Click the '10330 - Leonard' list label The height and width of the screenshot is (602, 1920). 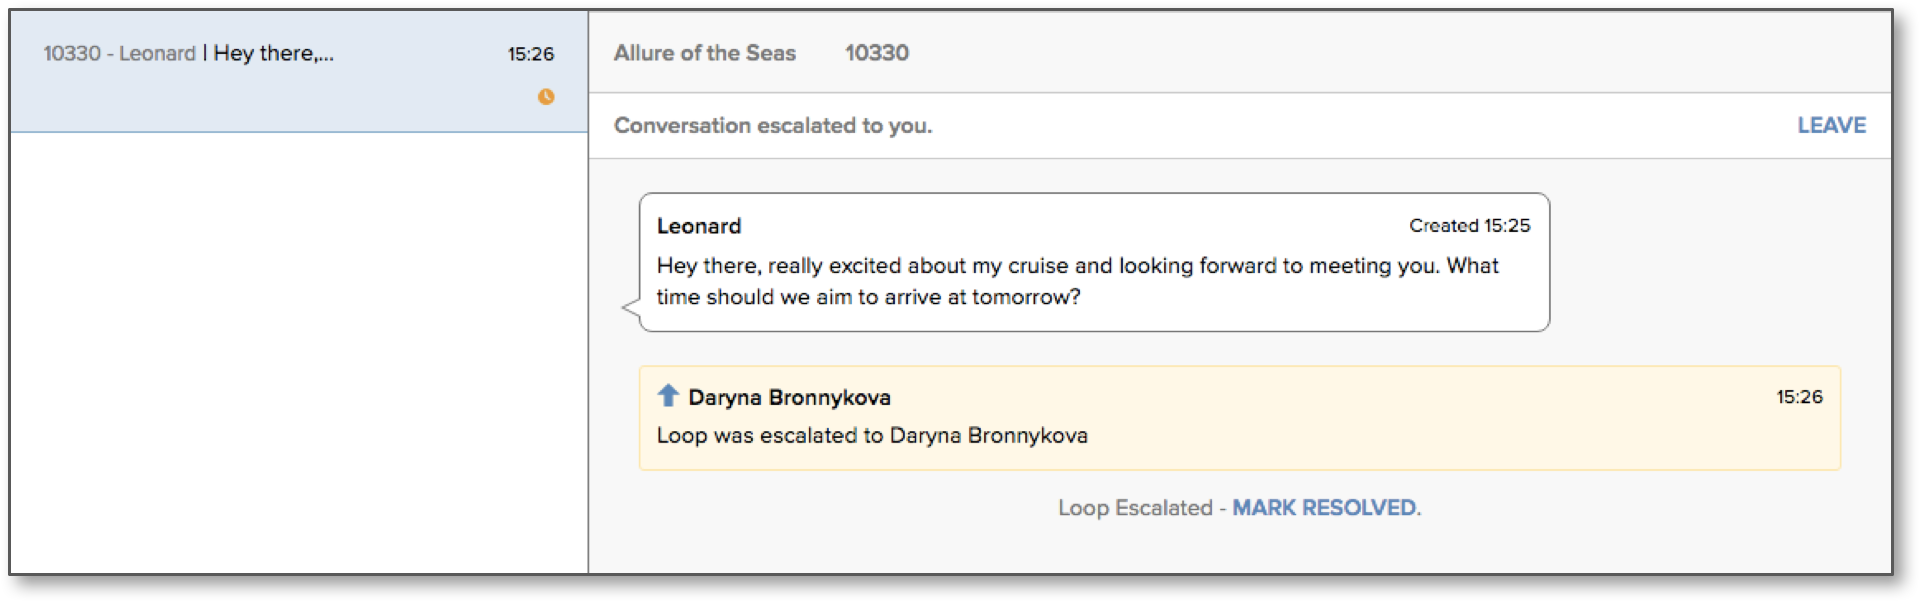coord(119,54)
